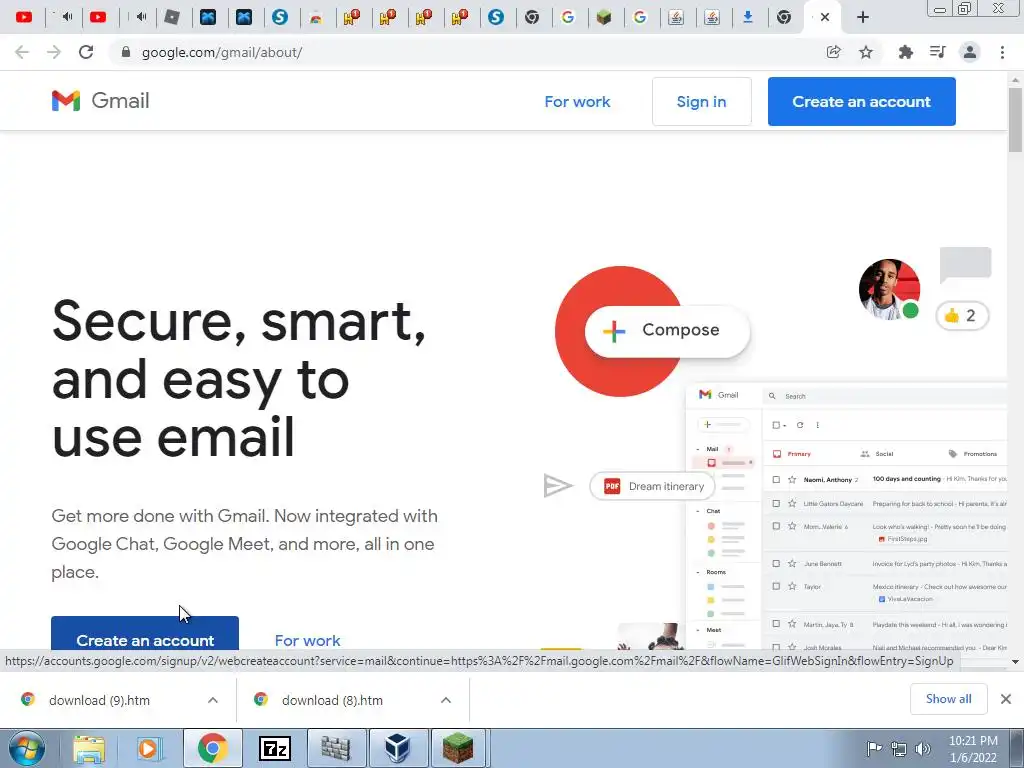Click Create an account below the headline

coord(145,635)
